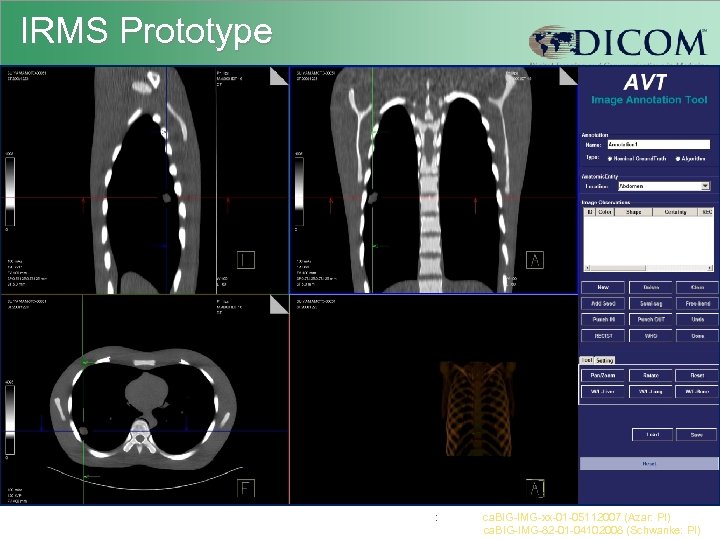
Task: Select the Pan/Zoom tool
Action: coord(603,376)
